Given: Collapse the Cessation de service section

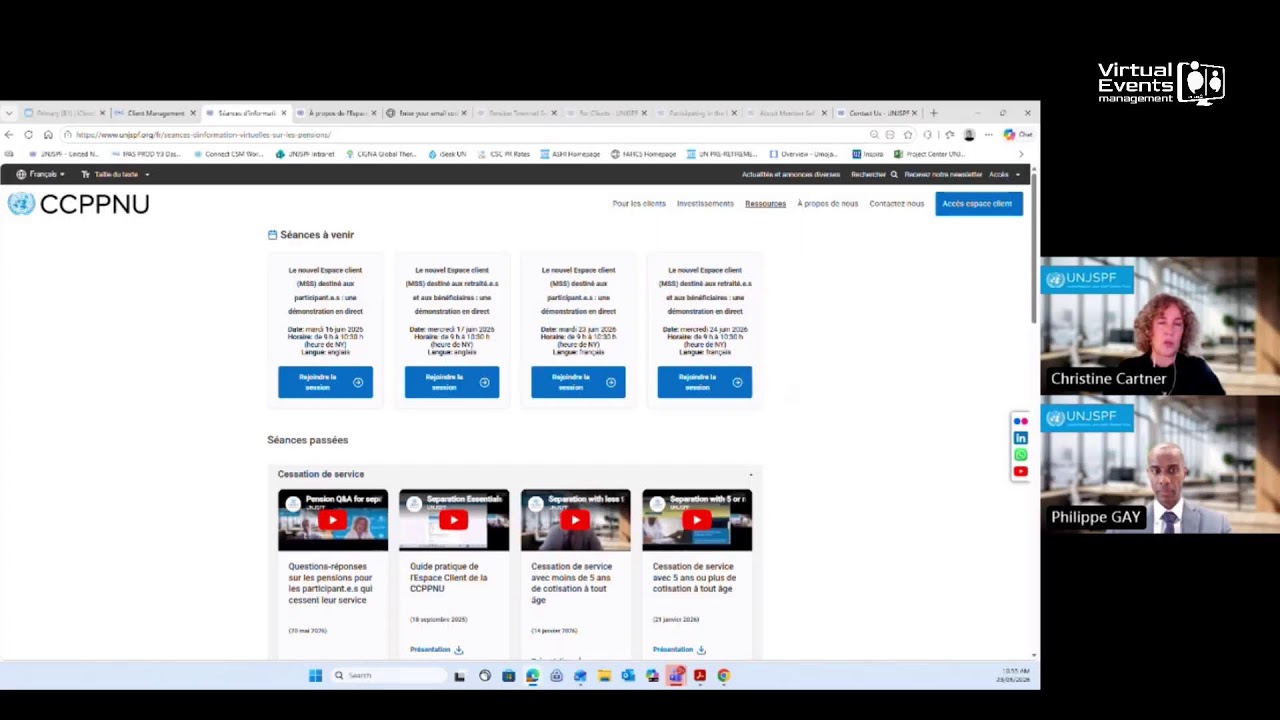Looking at the screenshot, I should 751,474.
